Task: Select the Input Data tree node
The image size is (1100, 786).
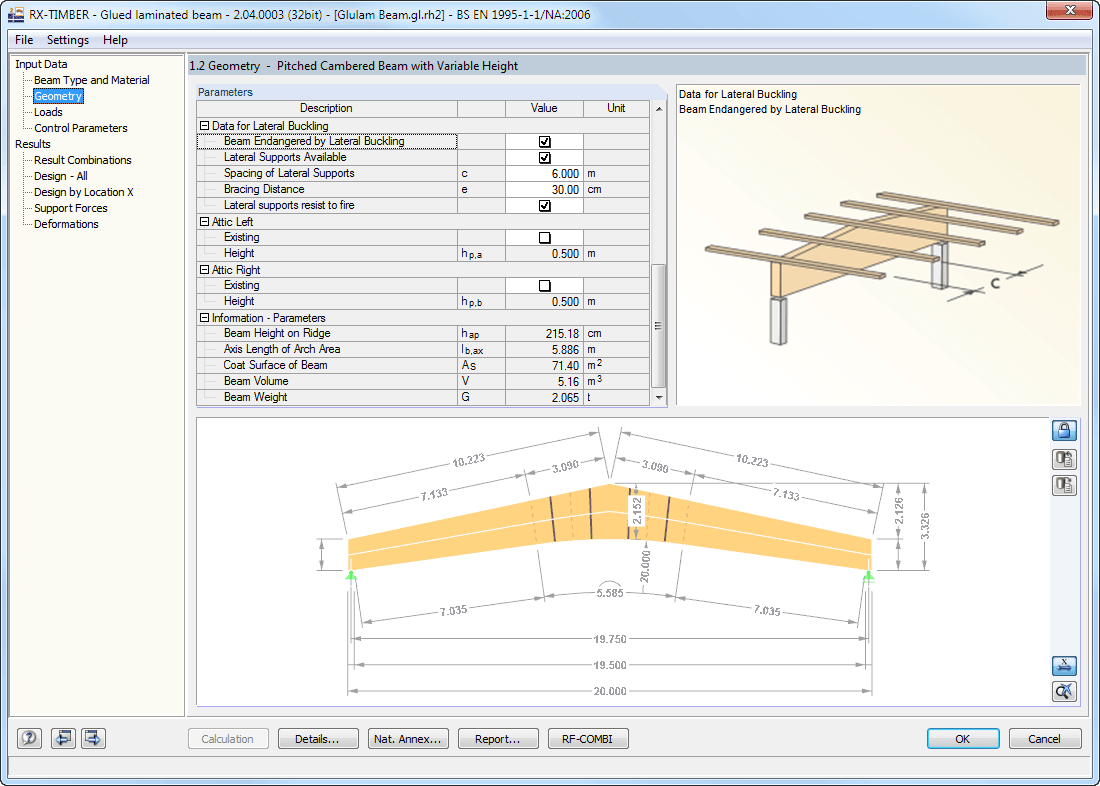Action: click(x=41, y=64)
